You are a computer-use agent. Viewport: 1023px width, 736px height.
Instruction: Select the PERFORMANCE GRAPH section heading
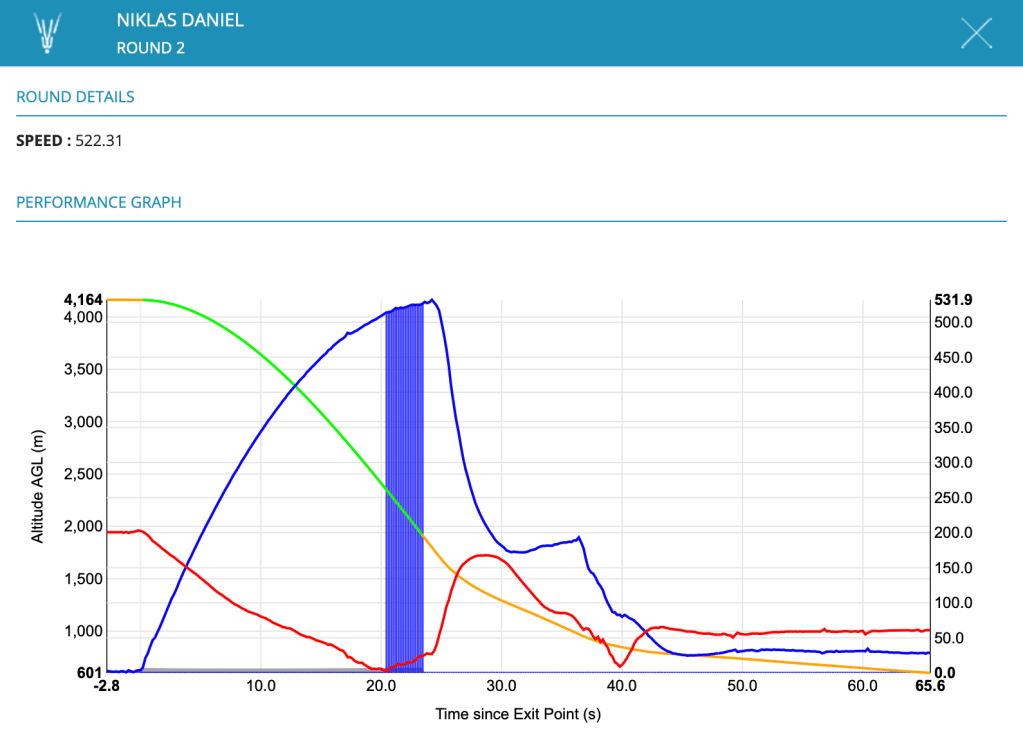tap(98, 202)
